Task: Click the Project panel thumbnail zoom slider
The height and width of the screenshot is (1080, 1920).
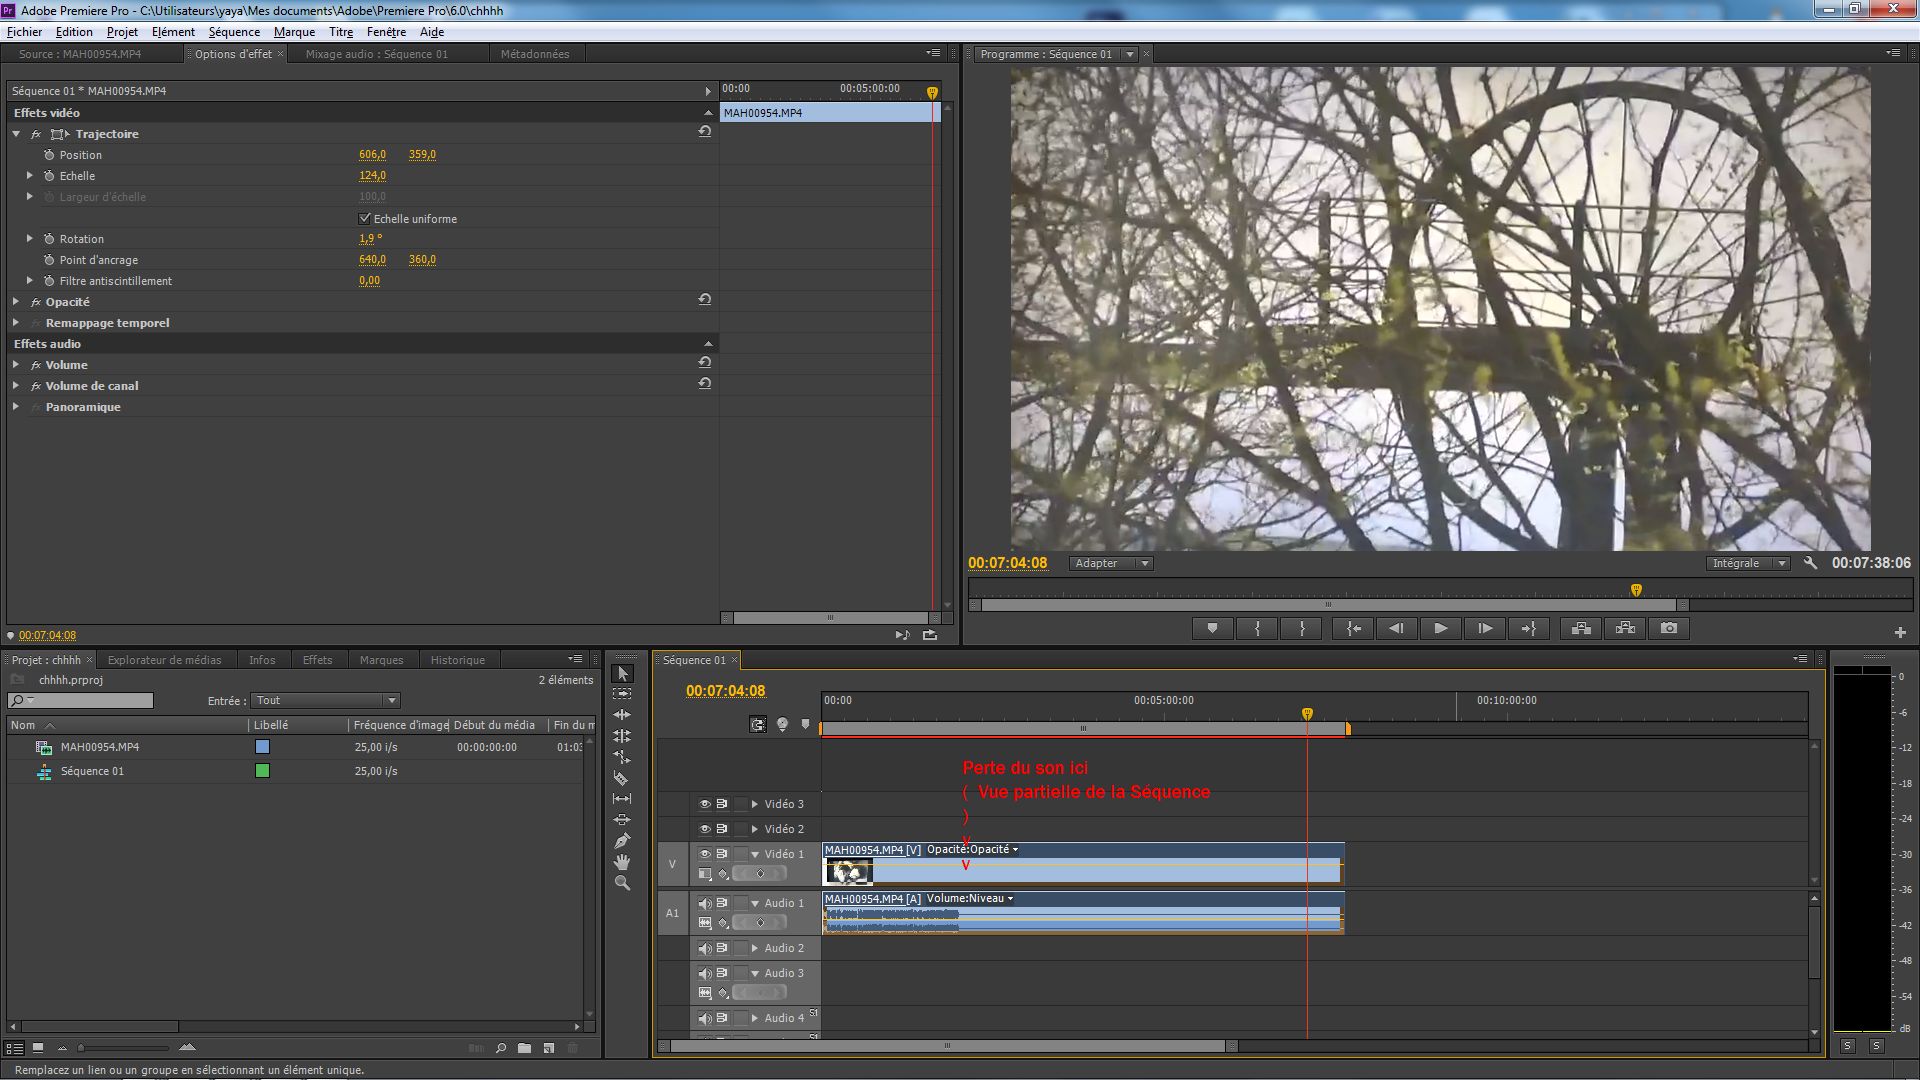Action: [125, 1048]
